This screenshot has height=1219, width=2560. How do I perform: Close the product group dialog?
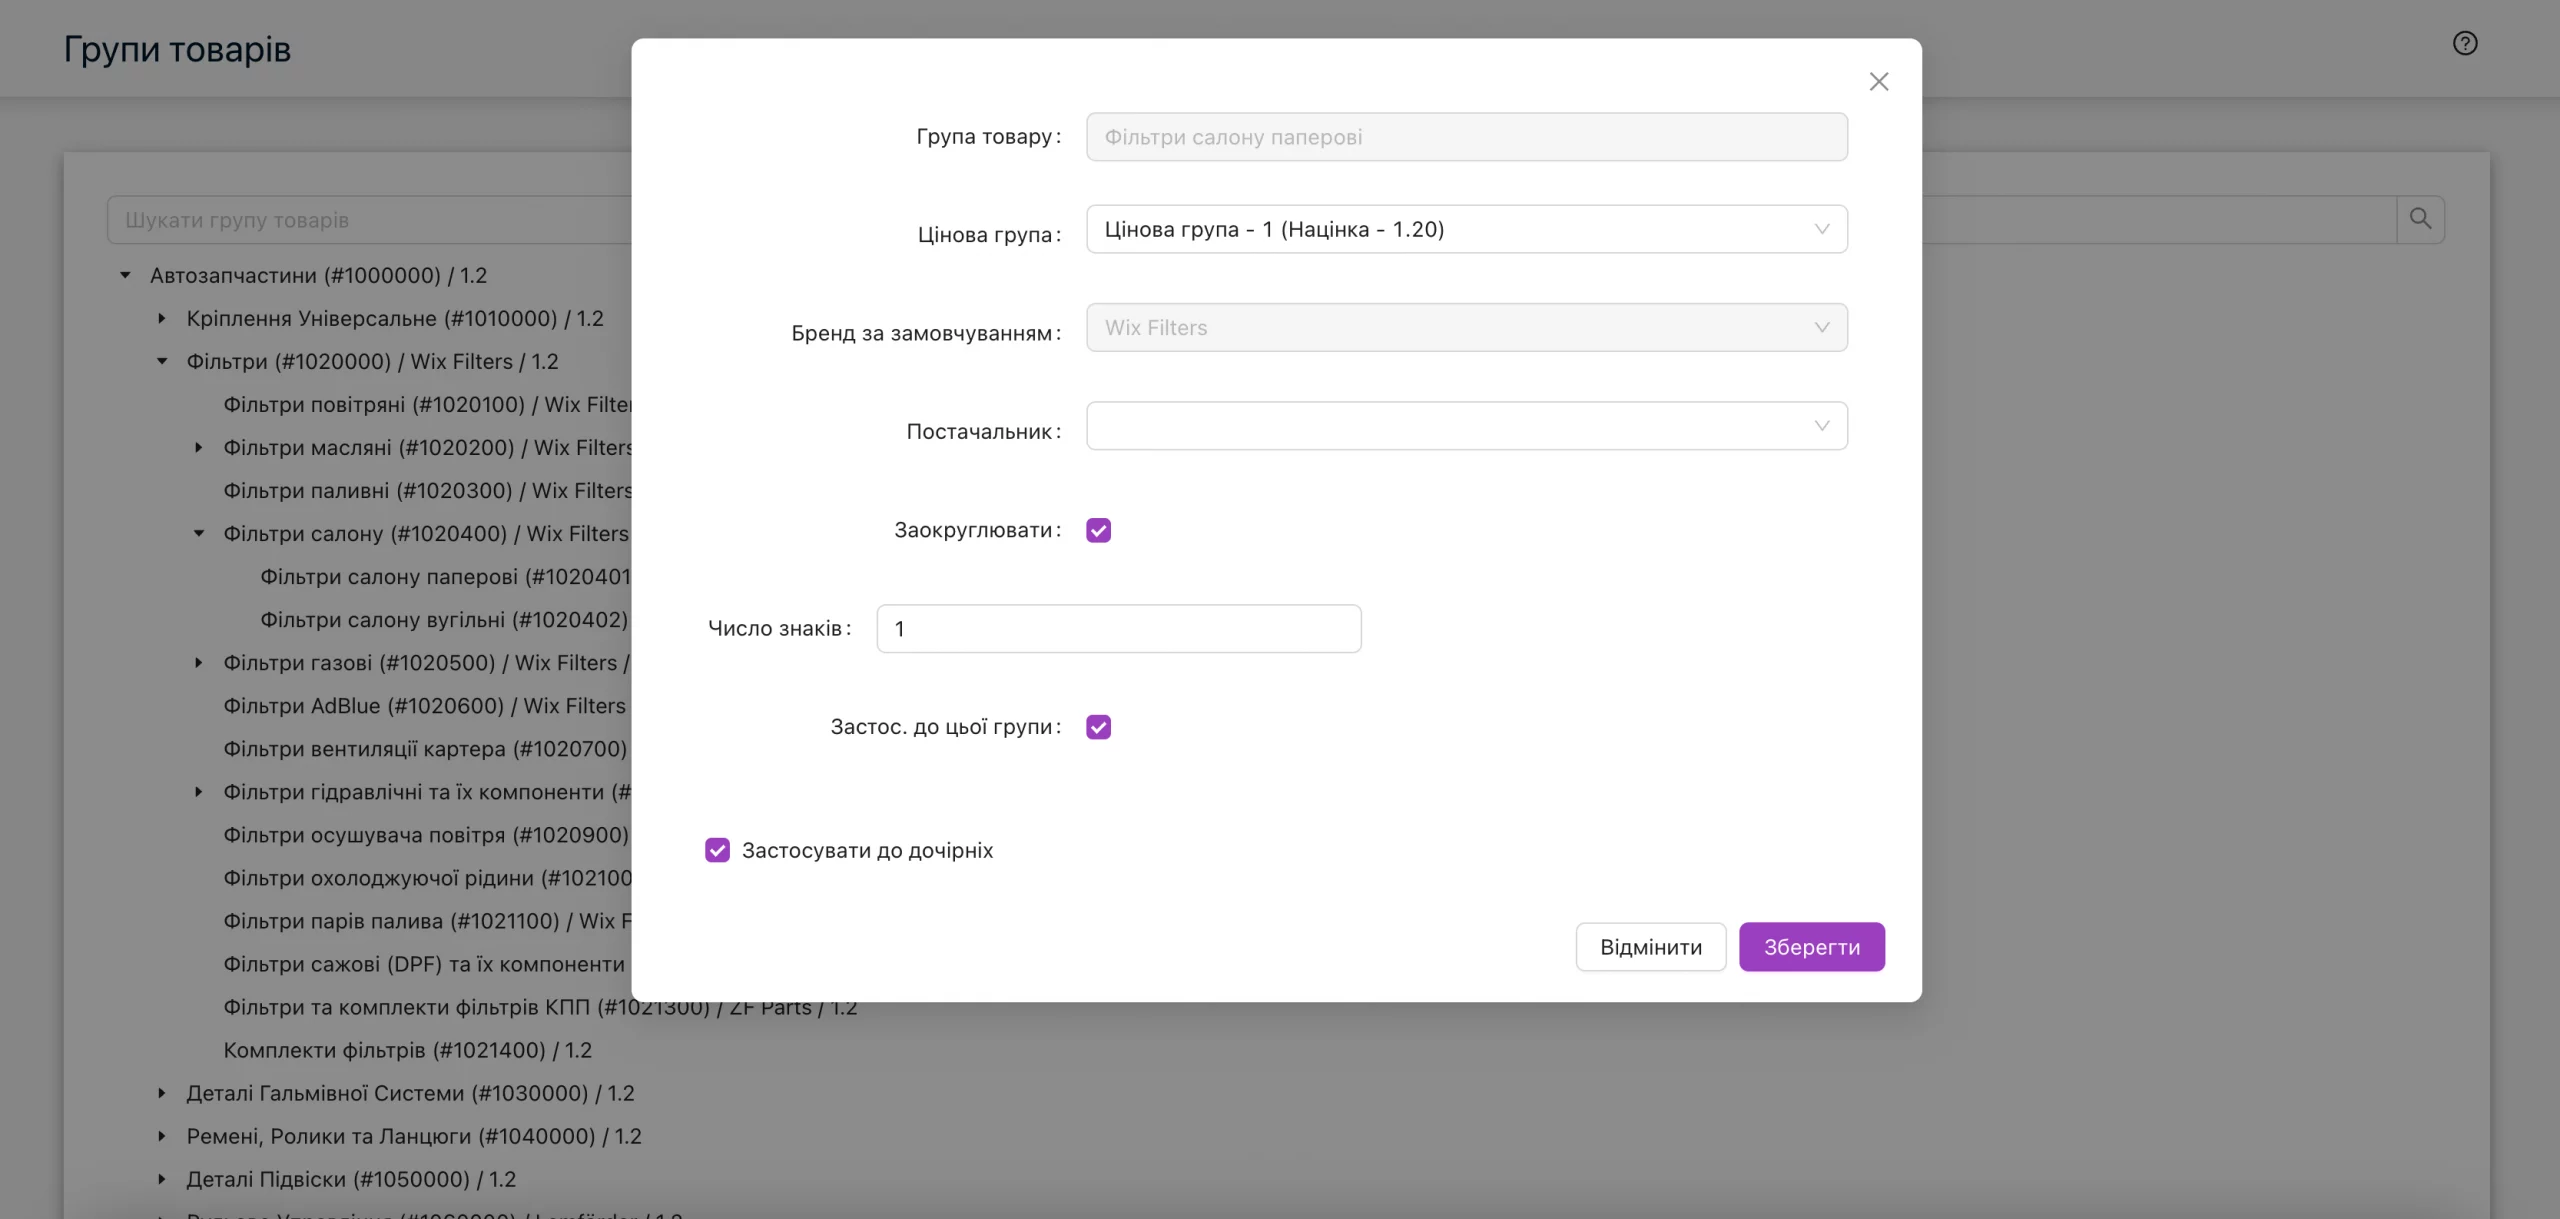pos(1878,82)
